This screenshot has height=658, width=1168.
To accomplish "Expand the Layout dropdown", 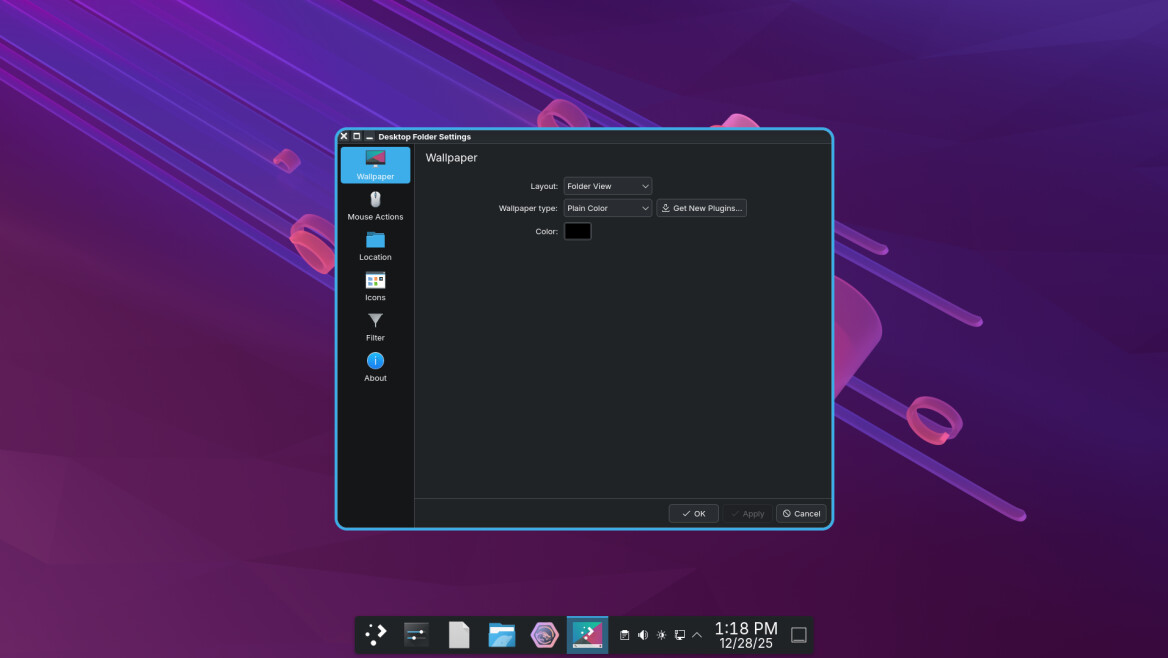I will click(607, 186).
